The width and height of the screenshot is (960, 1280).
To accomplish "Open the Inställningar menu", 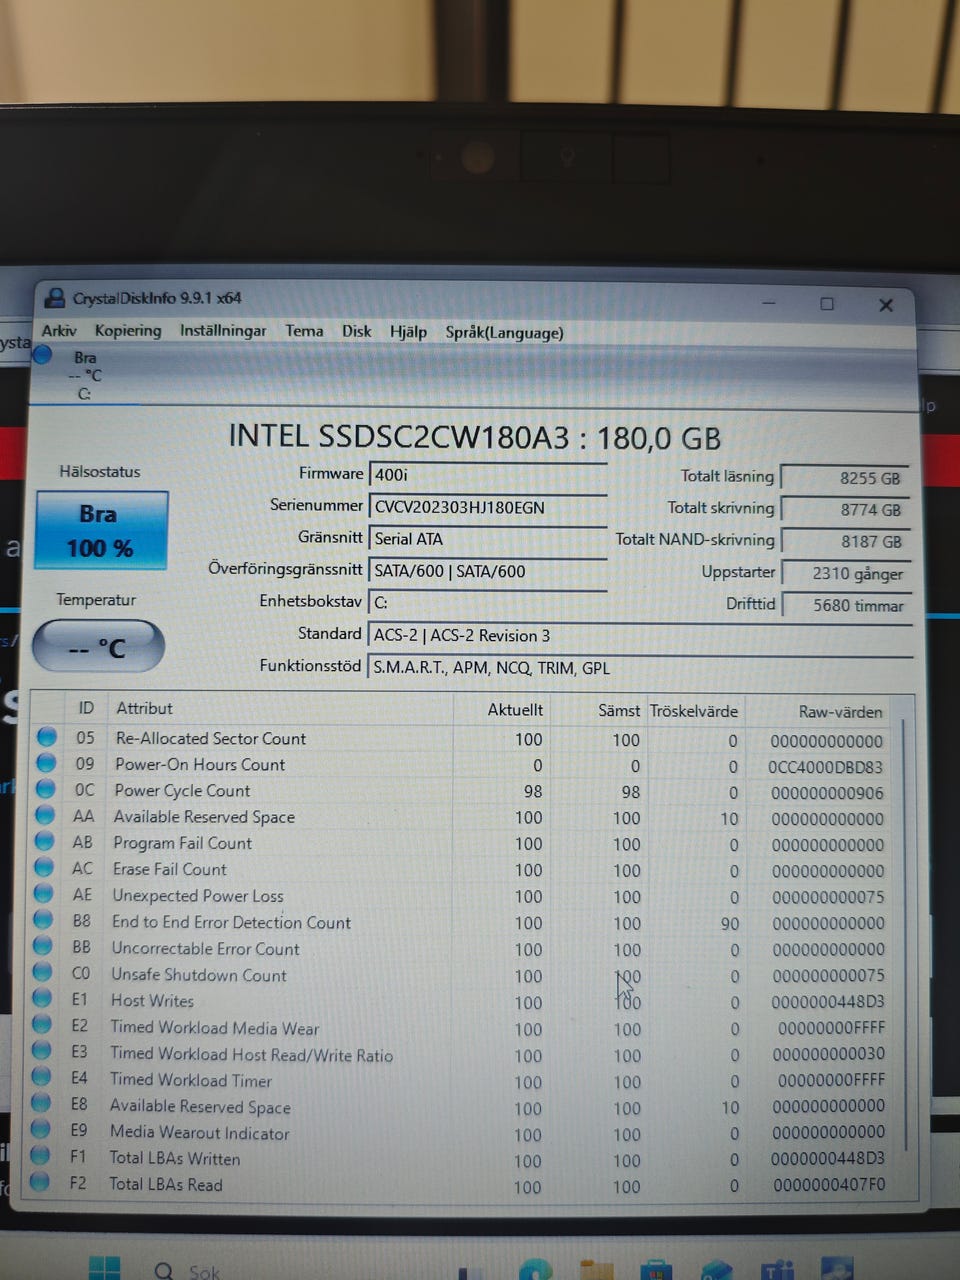I will pos(223,330).
